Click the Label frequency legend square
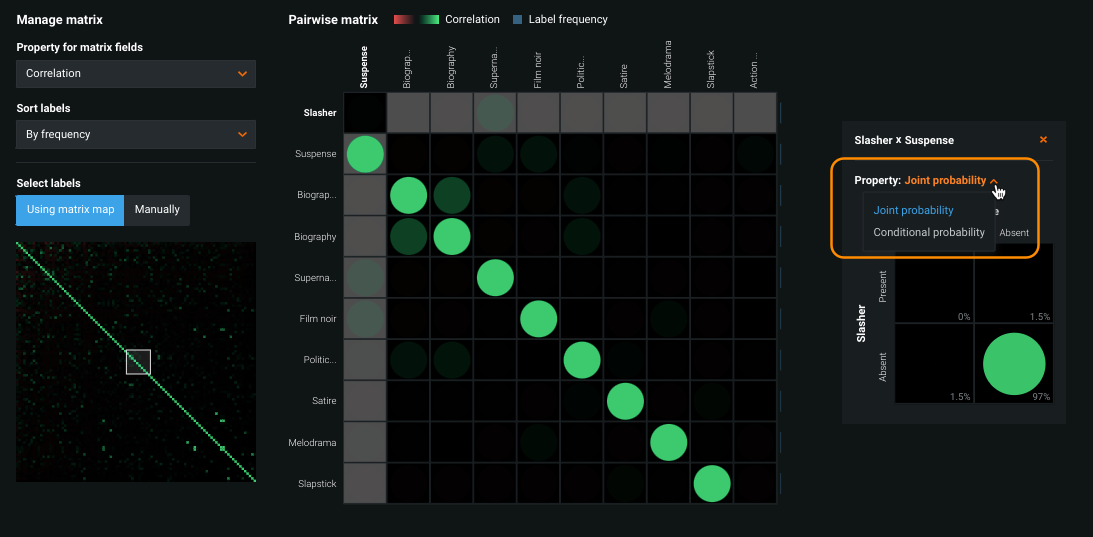Screen dimensions: 1093x537 tap(517, 19)
